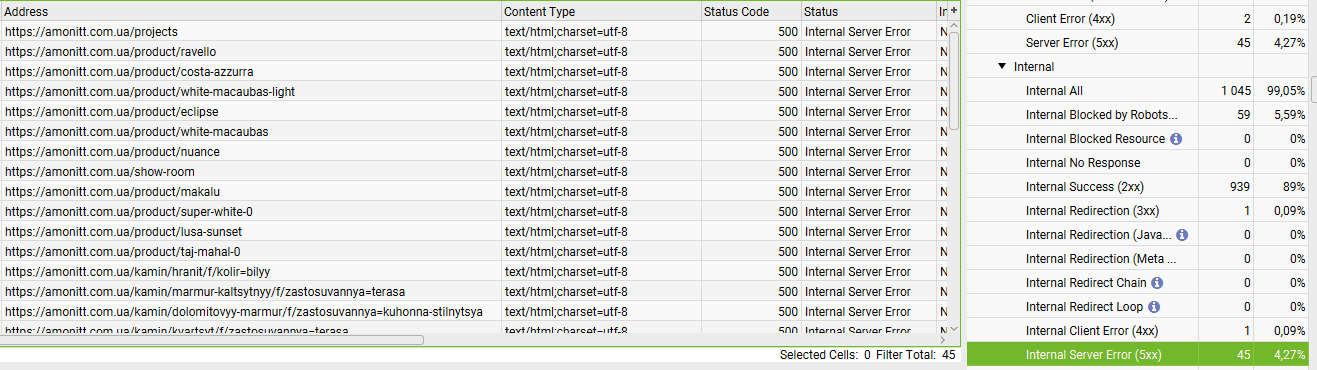
Task: Select the Internal Blocked Resource filter
Action: coord(1137,139)
